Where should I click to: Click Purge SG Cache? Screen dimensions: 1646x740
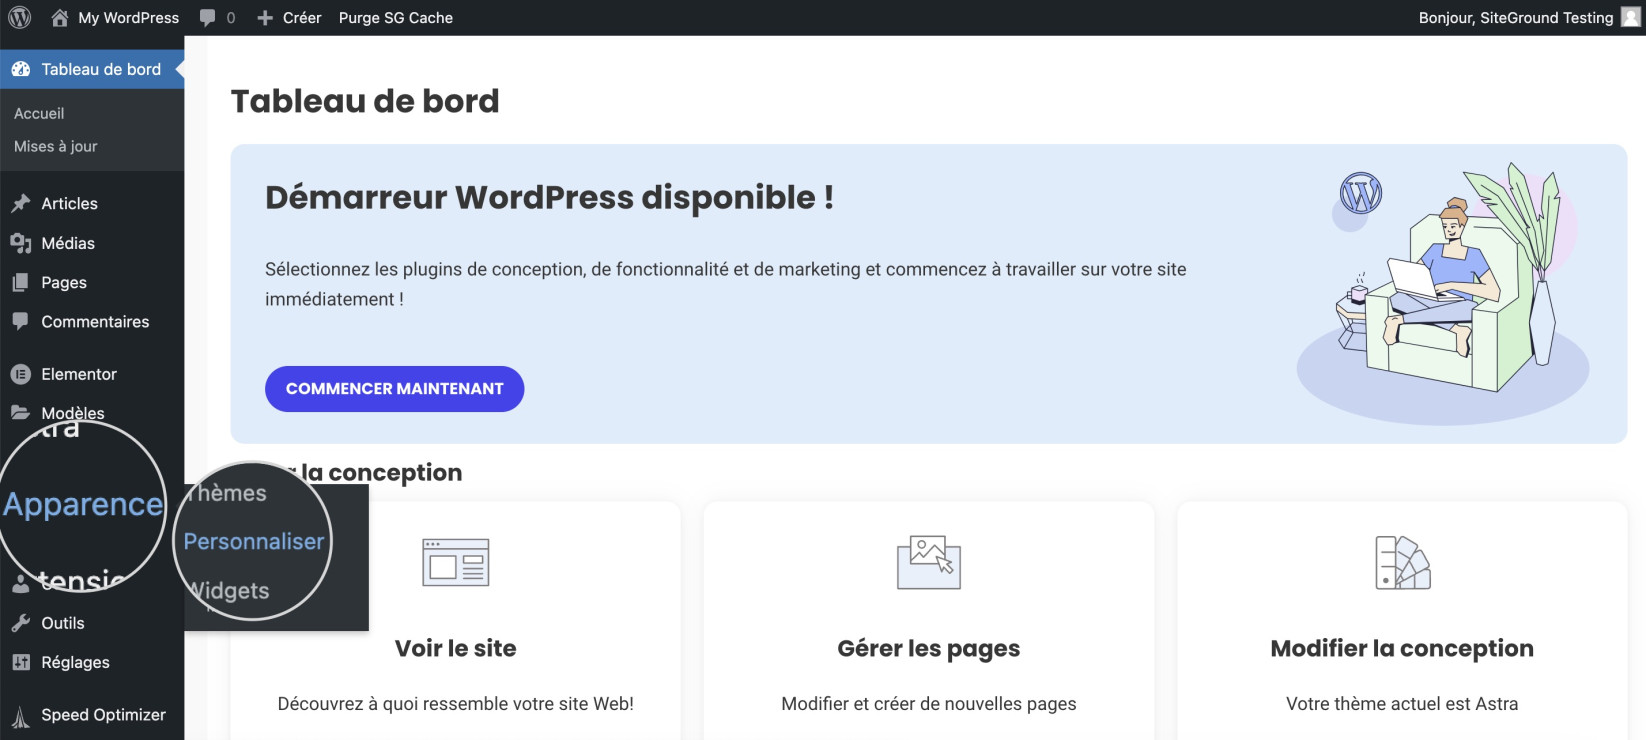point(396,18)
